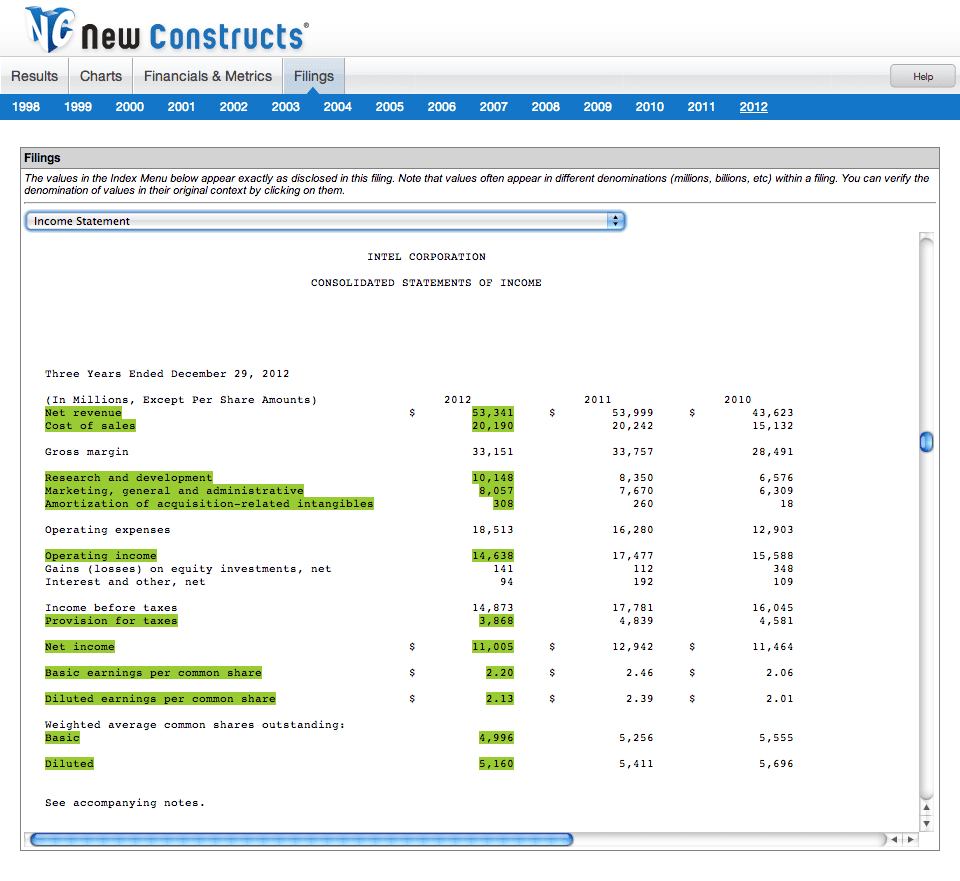This screenshot has width=960, height=881.
Task: Select filing year 2009
Action: click(x=598, y=107)
